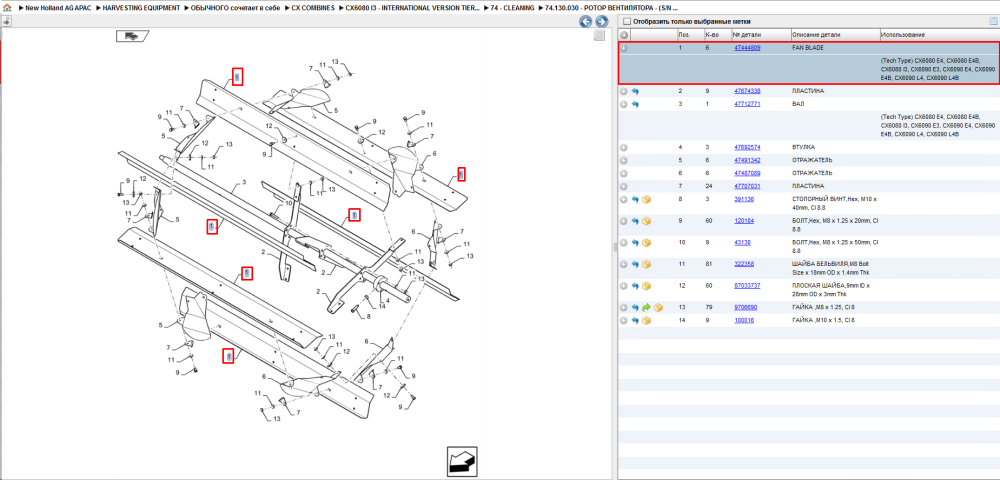Click the green arrow icon for part 9706690

646,307
